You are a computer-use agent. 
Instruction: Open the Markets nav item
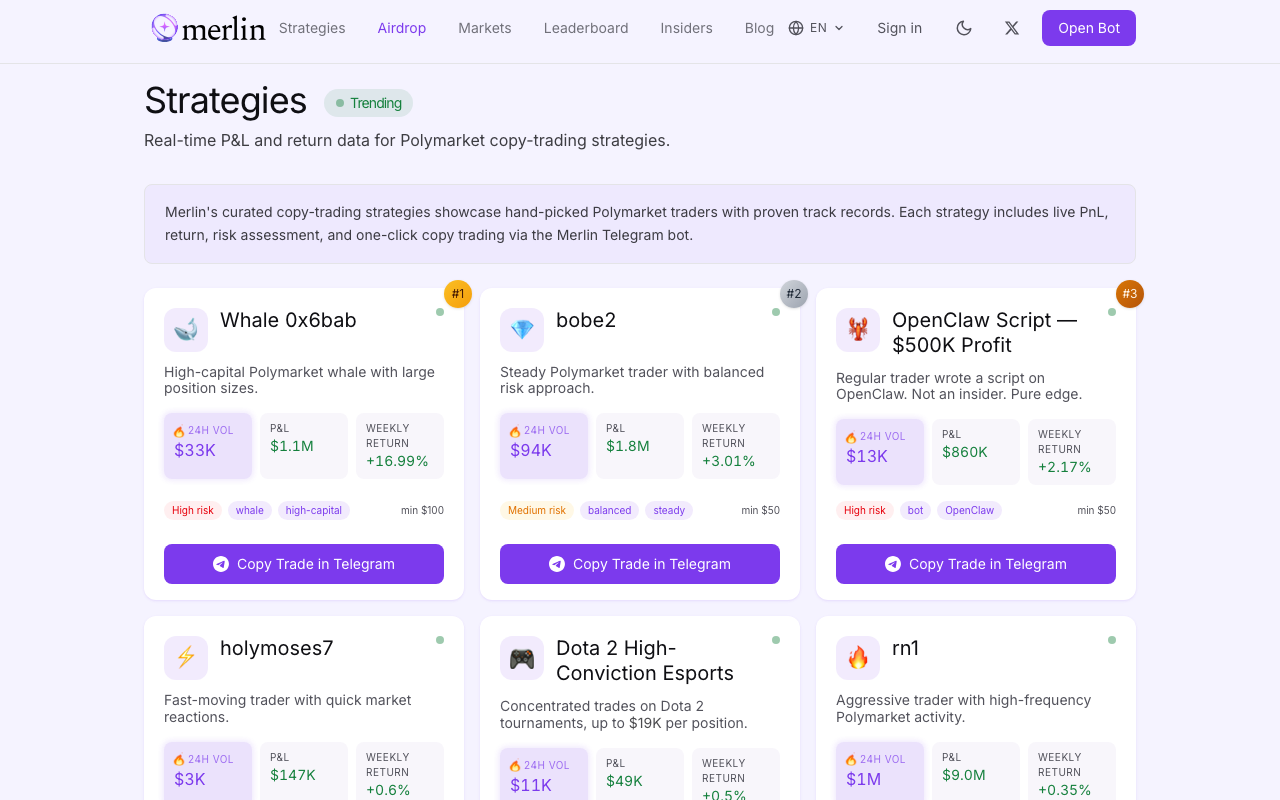pos(485,28)
